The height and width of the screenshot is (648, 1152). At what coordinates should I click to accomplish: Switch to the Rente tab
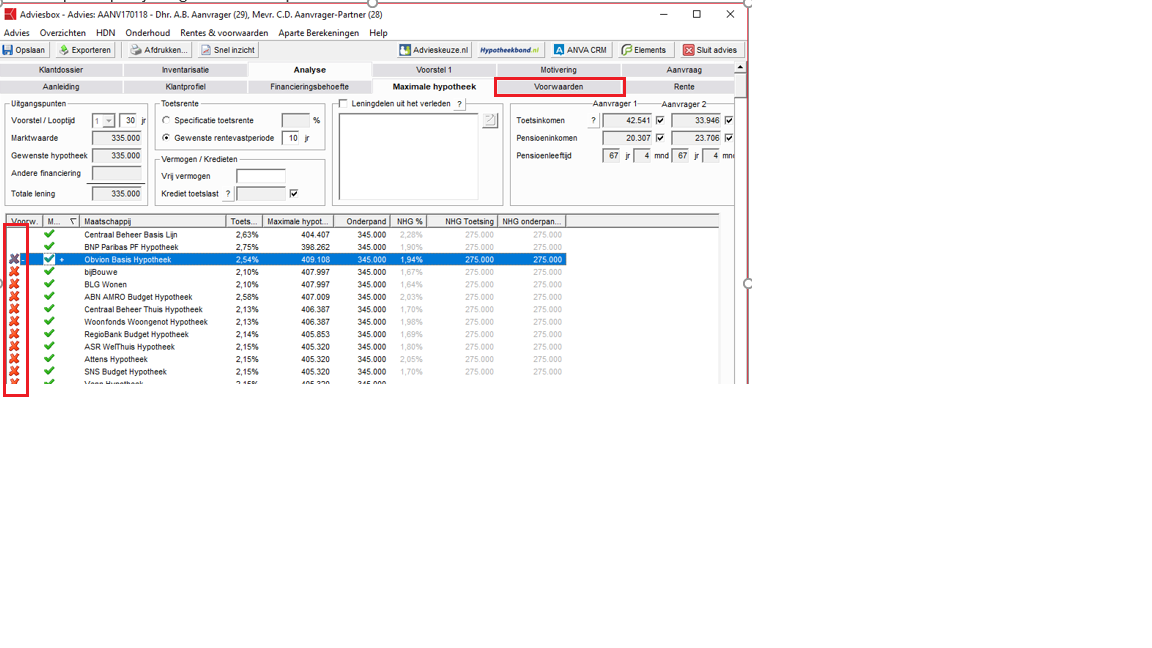684,87
